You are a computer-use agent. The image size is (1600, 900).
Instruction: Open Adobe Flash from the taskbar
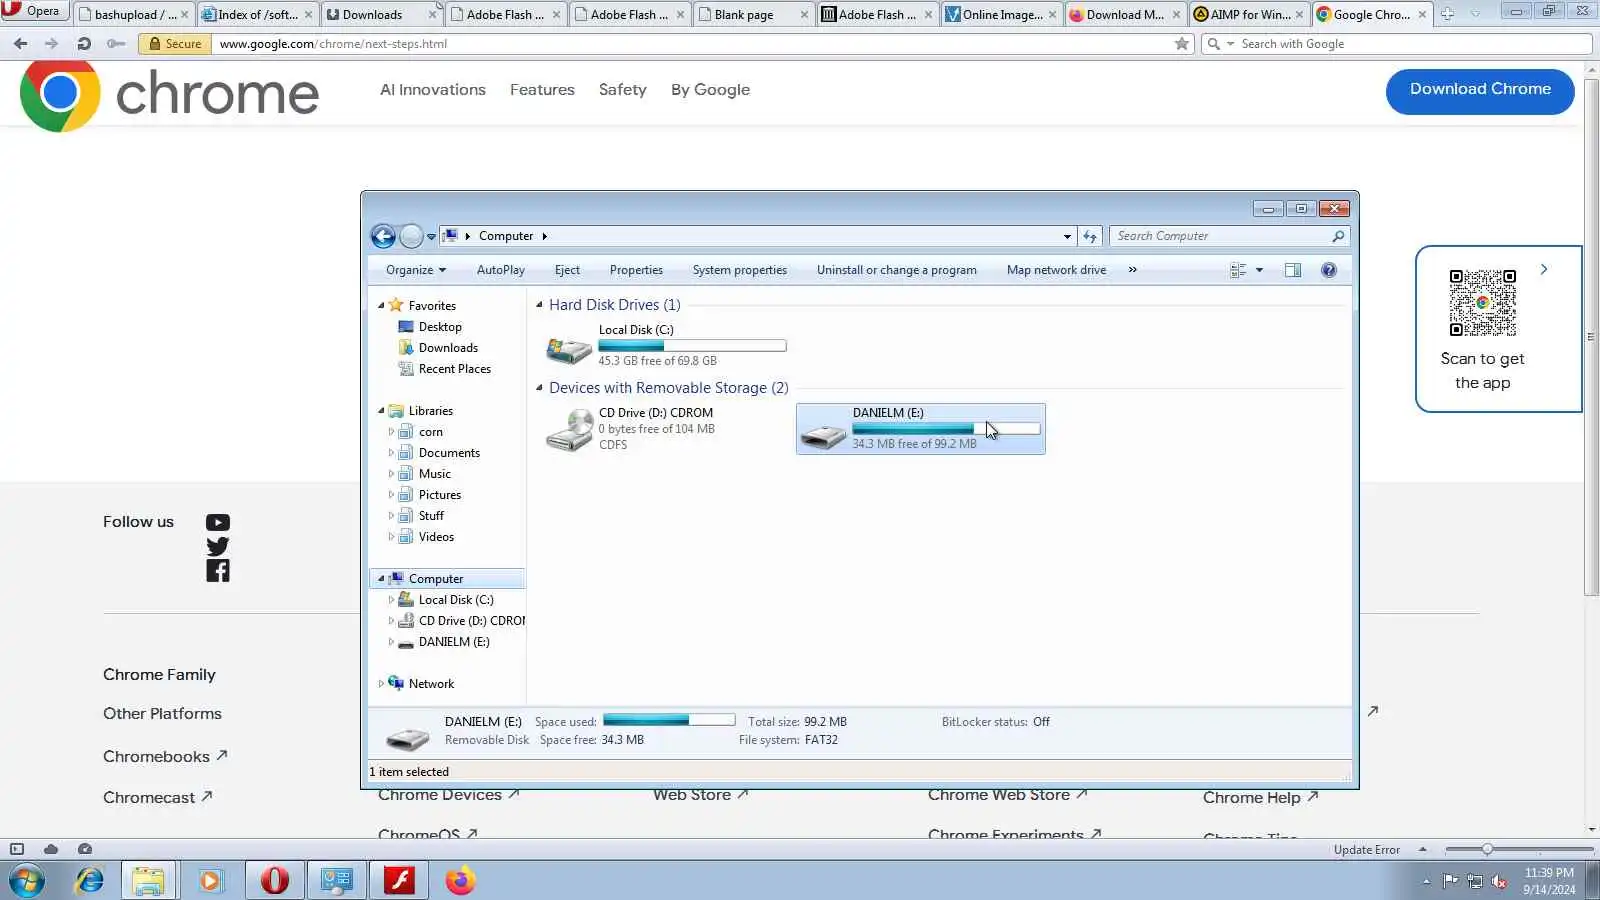pos(400,881)
